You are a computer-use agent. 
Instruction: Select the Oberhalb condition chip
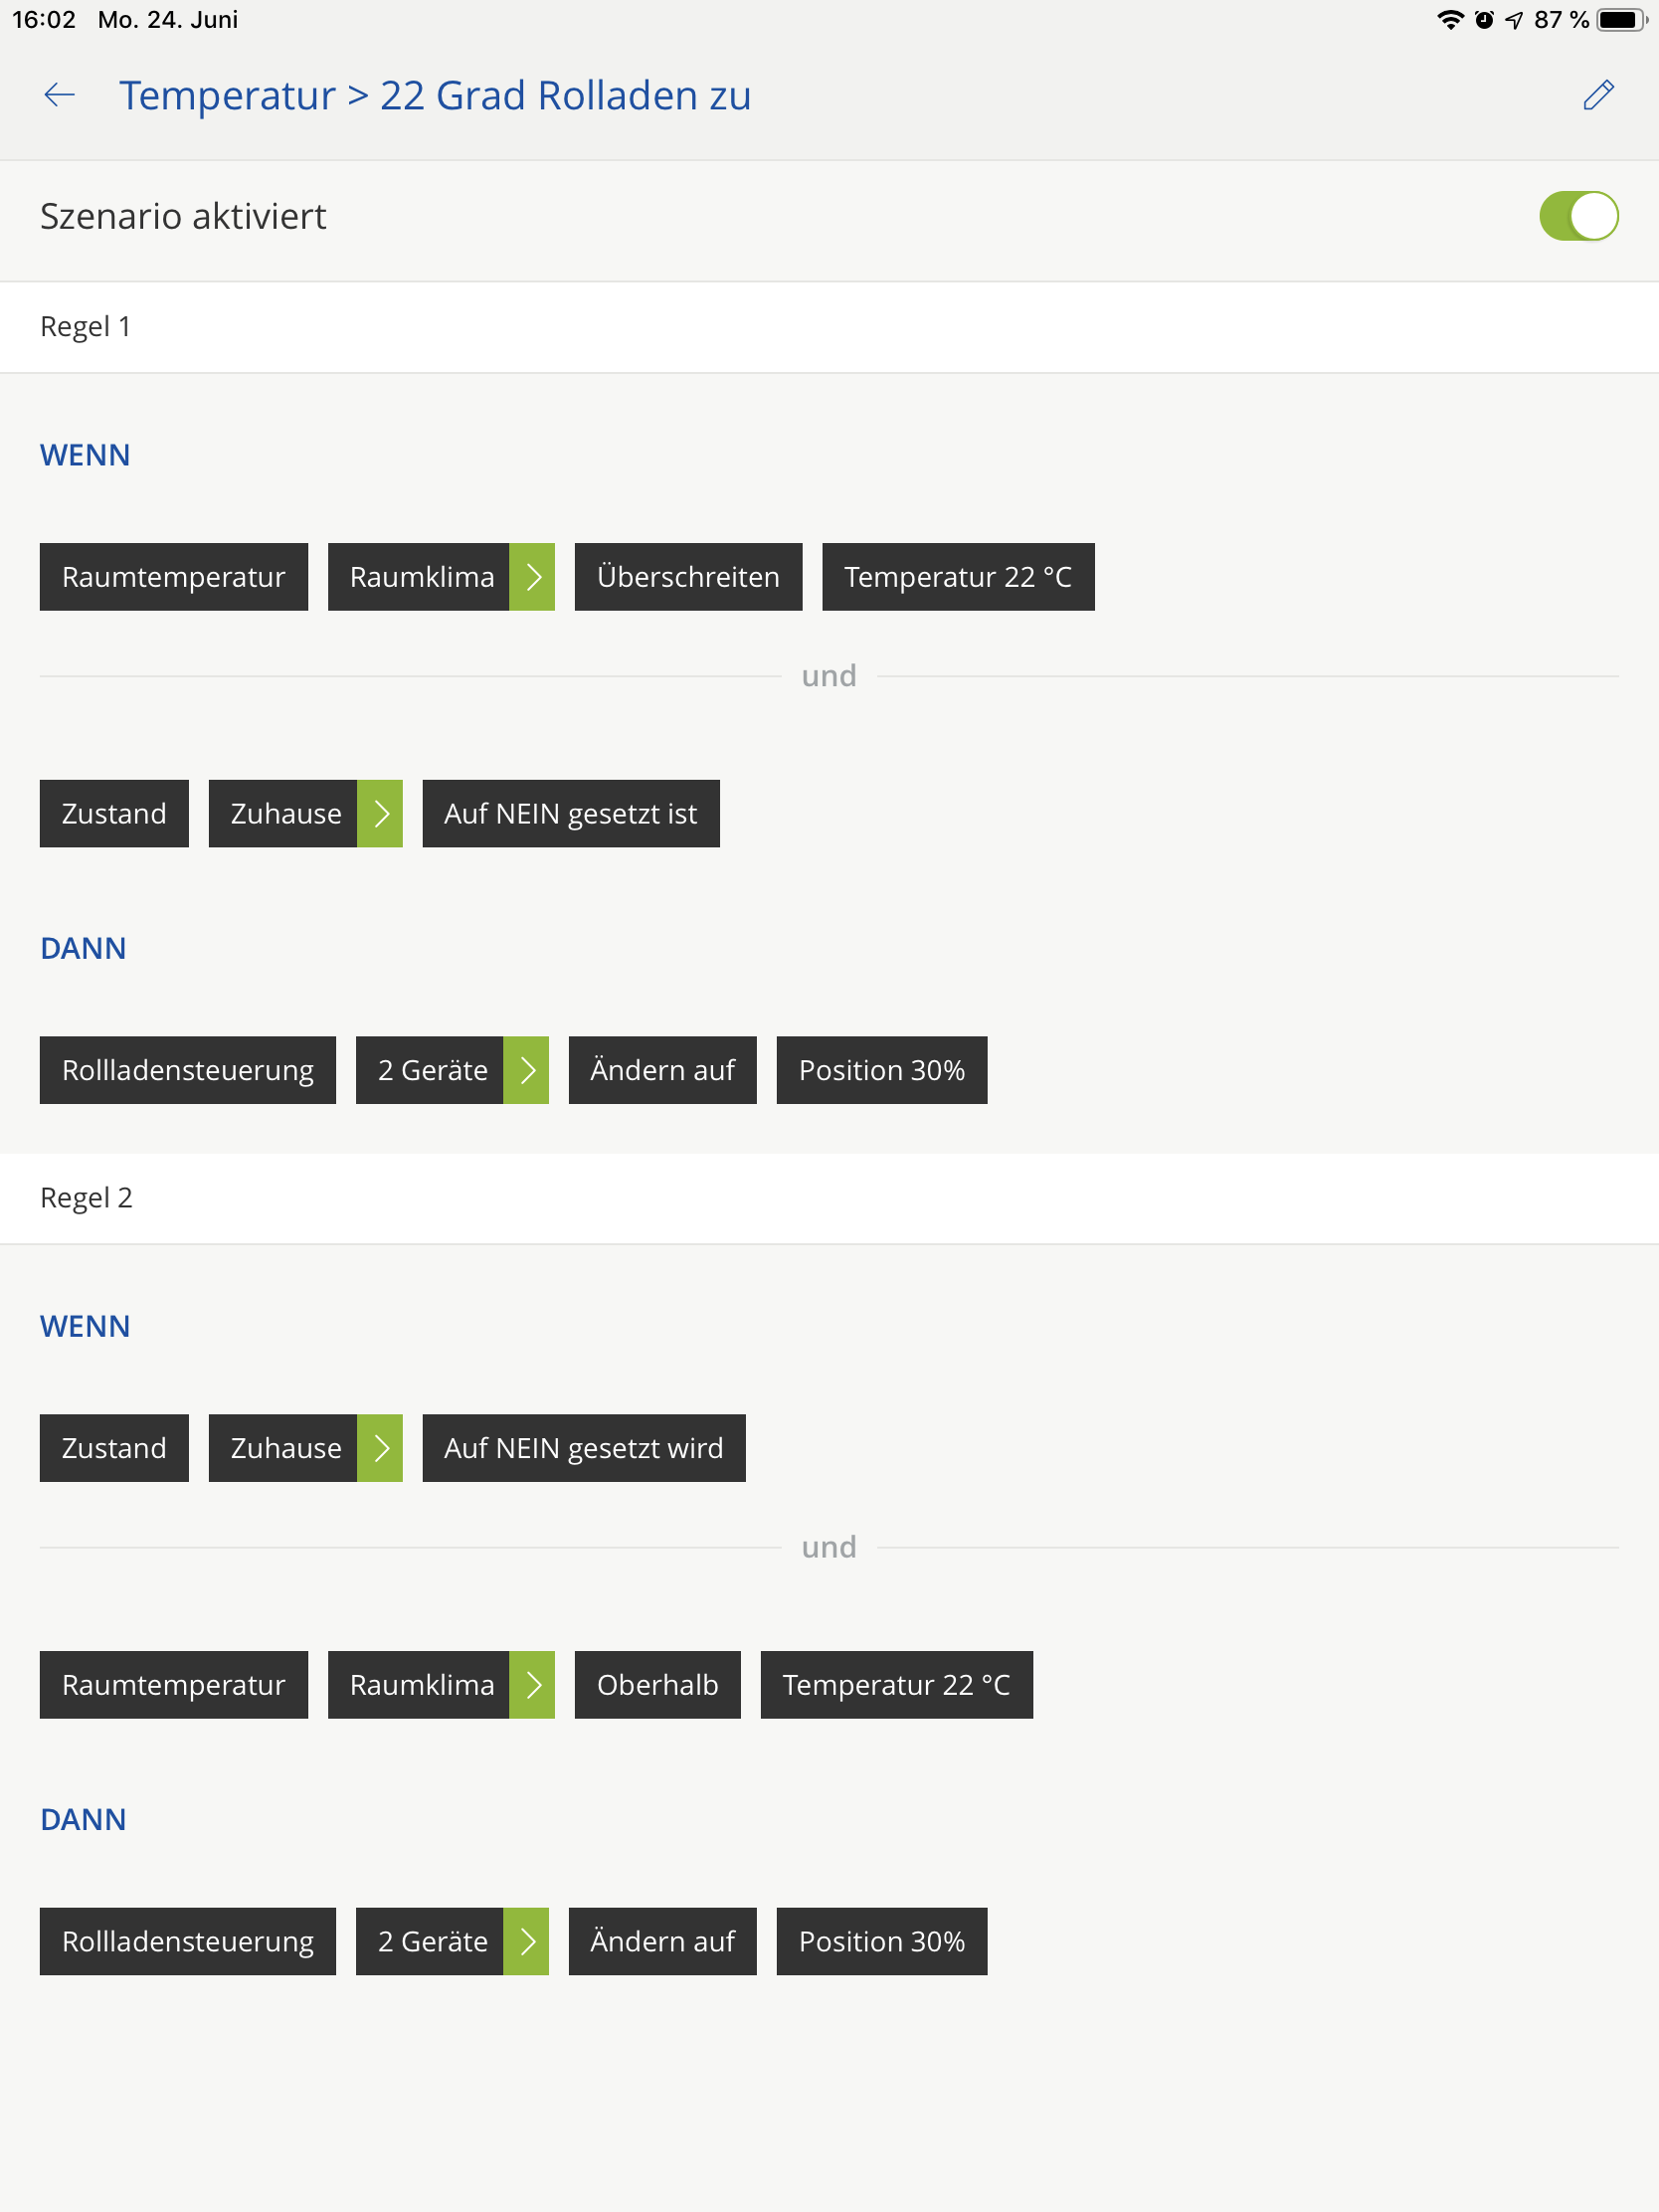coord(657,1685)
